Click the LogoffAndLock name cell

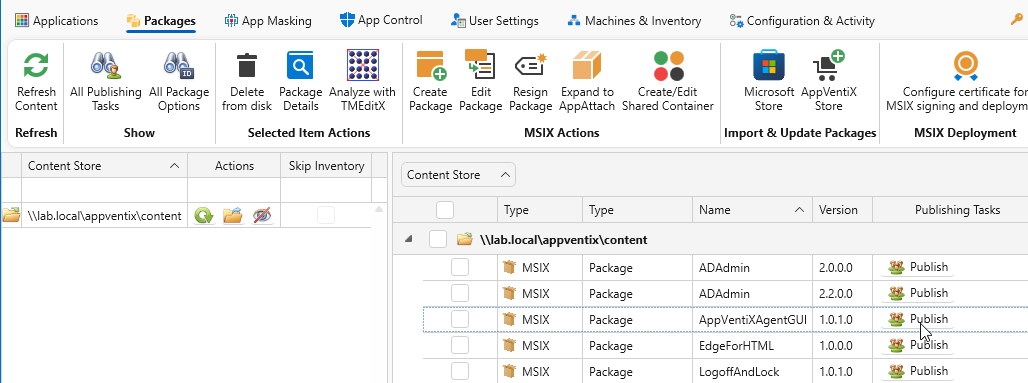[753, 371]
